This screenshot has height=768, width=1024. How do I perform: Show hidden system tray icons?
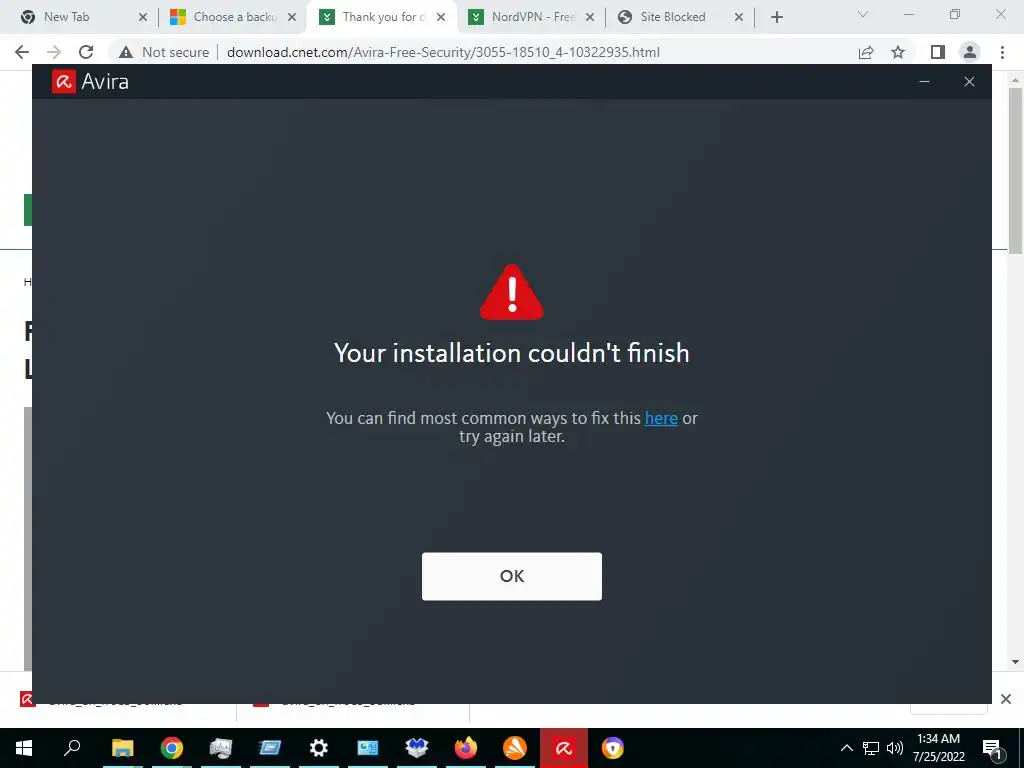pos(846,748)
